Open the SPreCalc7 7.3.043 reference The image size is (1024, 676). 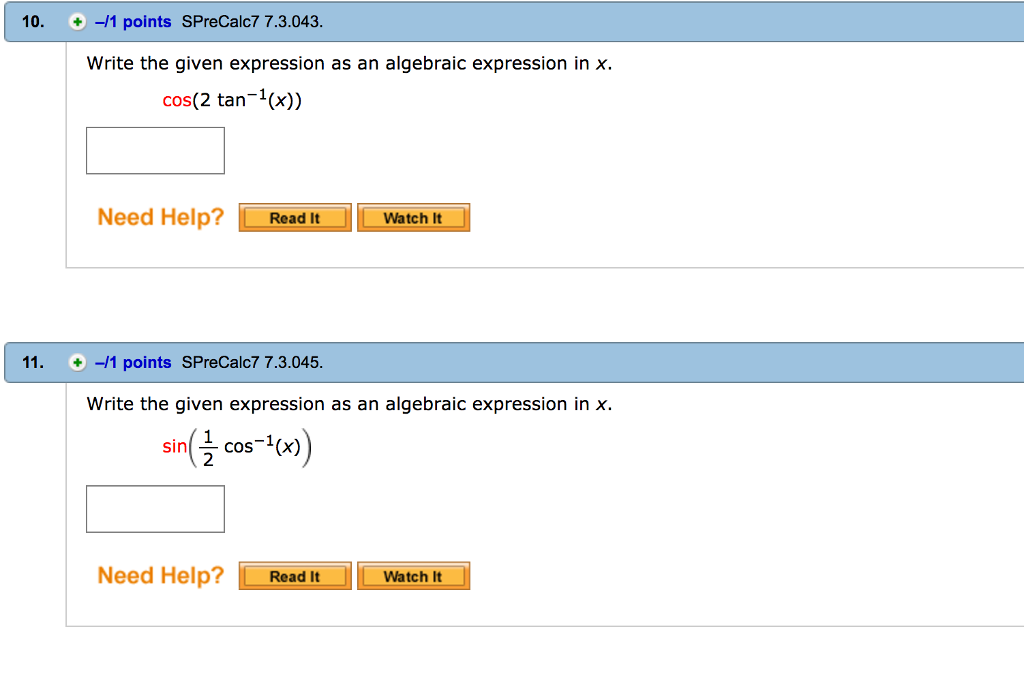pos(250,20)
